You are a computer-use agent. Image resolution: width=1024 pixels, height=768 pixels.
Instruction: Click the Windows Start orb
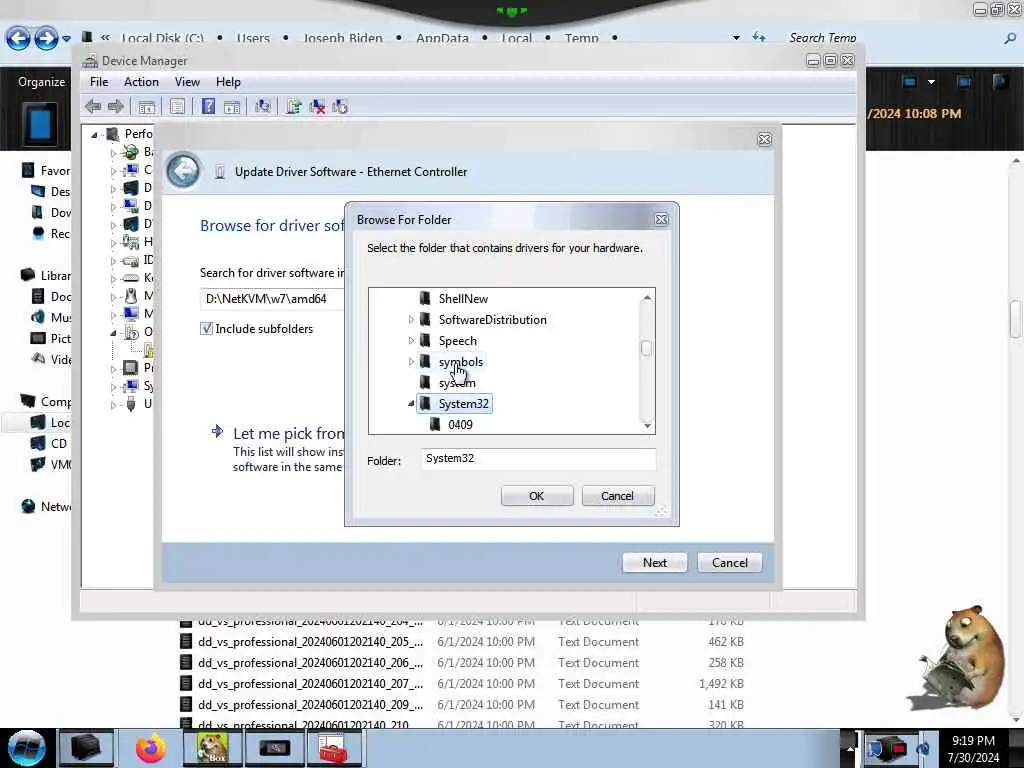click(27, 748)
